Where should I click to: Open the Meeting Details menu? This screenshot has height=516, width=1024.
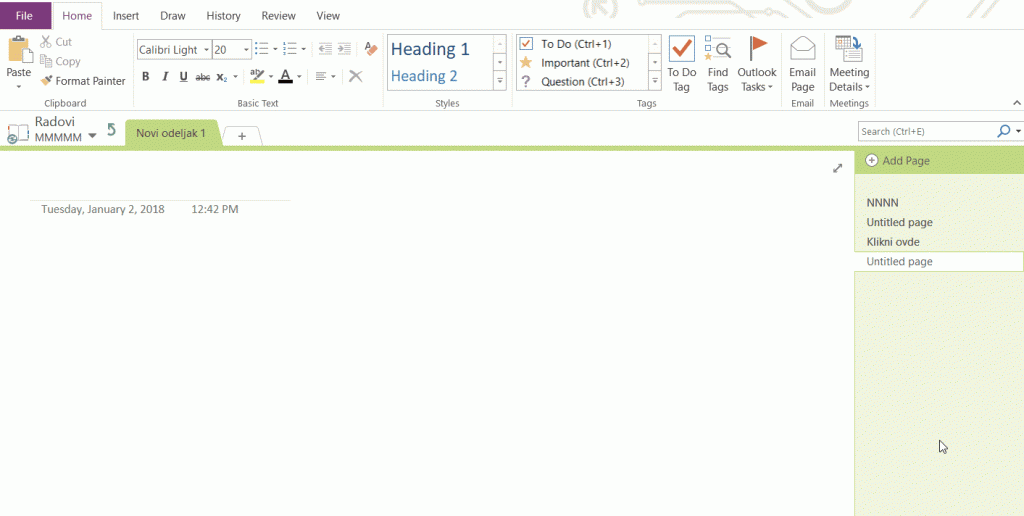(849, 64)
